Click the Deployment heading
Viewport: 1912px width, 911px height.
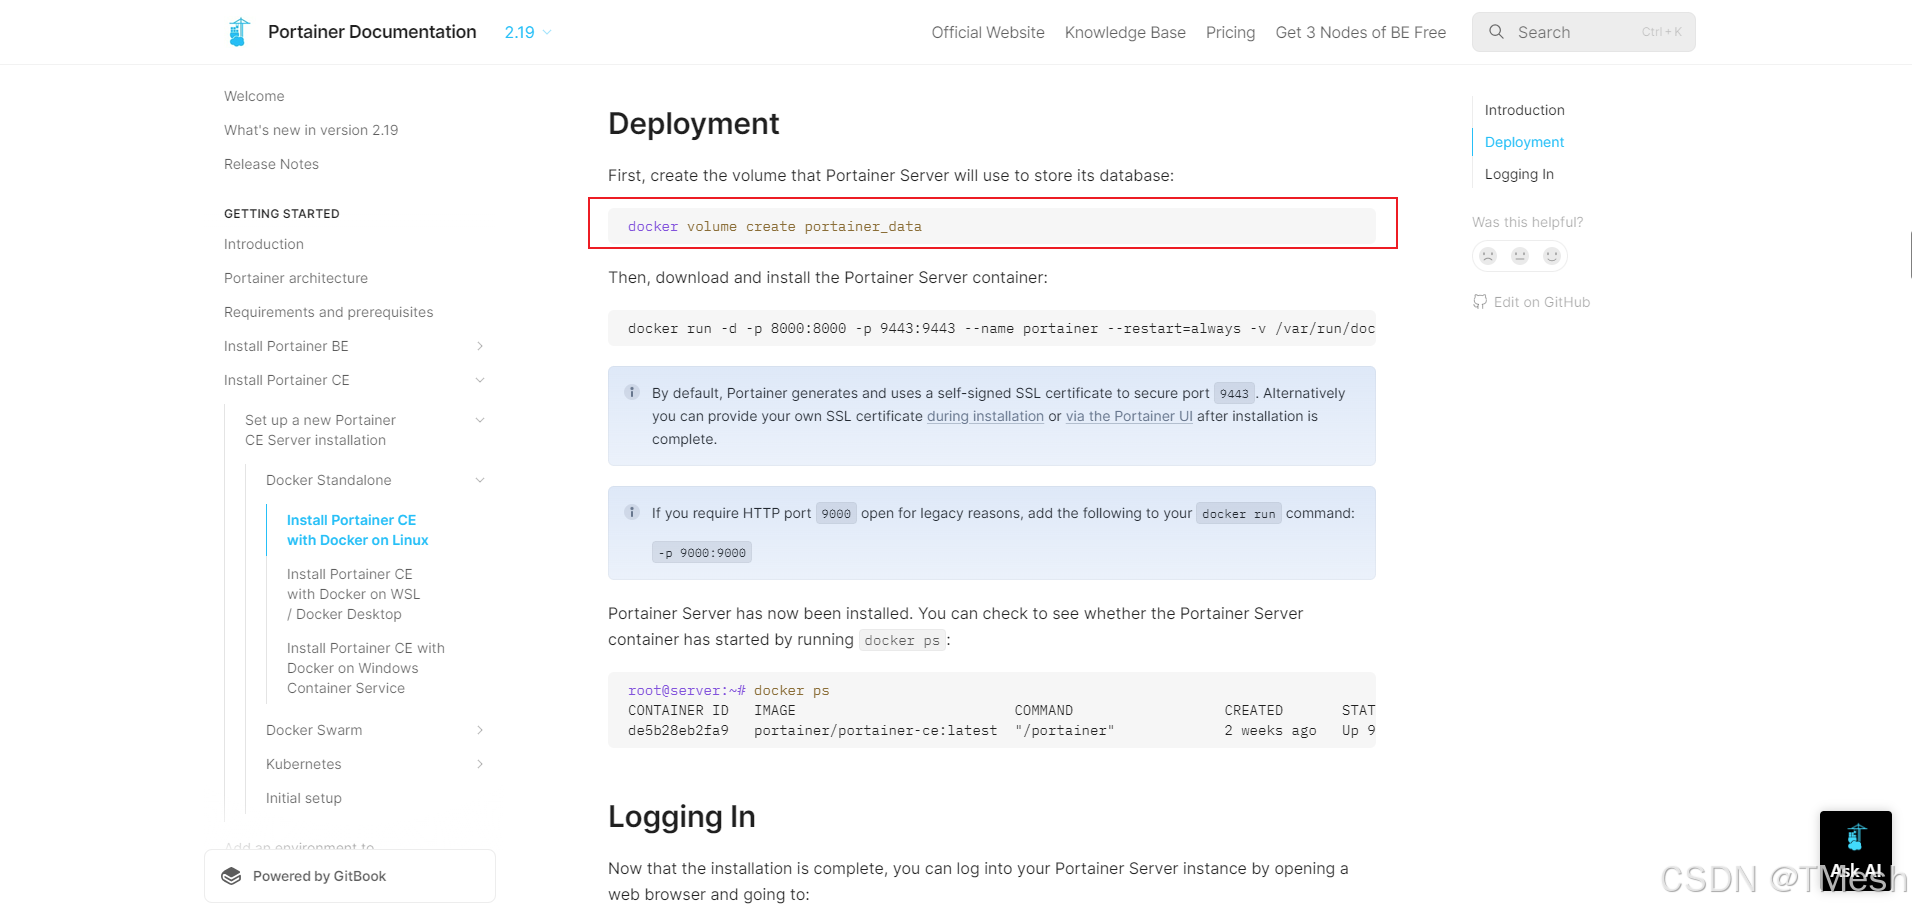point(693,123)
